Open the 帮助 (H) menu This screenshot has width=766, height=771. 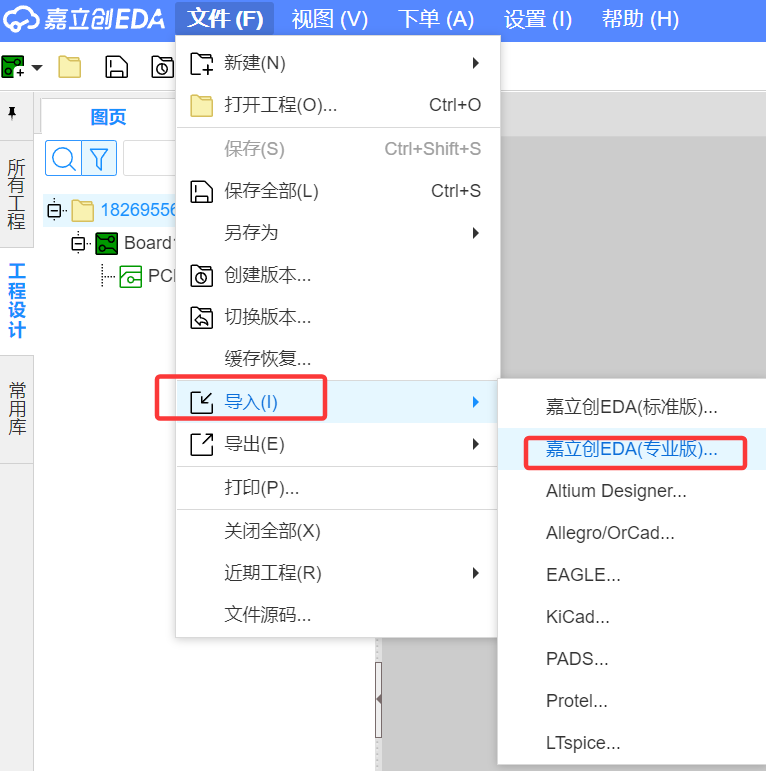(x=640, y=19)
